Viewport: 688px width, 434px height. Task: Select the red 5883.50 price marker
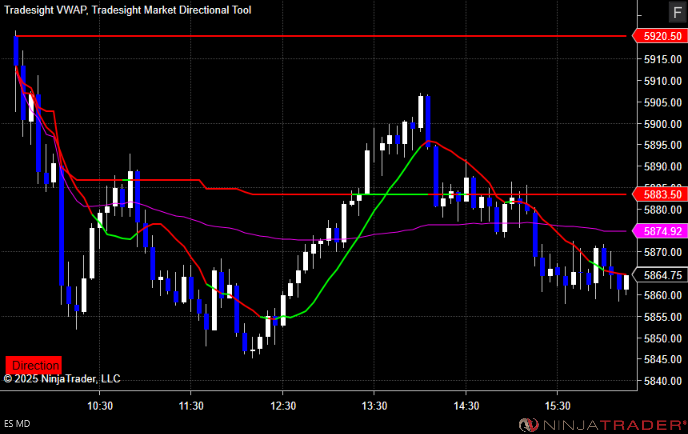click(659, 194)
